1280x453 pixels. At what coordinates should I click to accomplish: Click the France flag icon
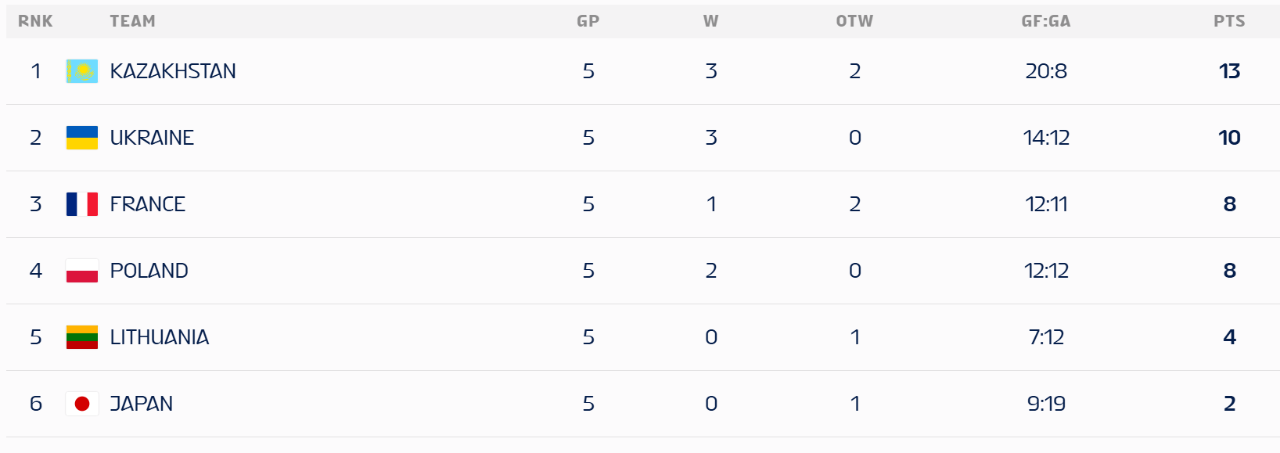(82, 204)
